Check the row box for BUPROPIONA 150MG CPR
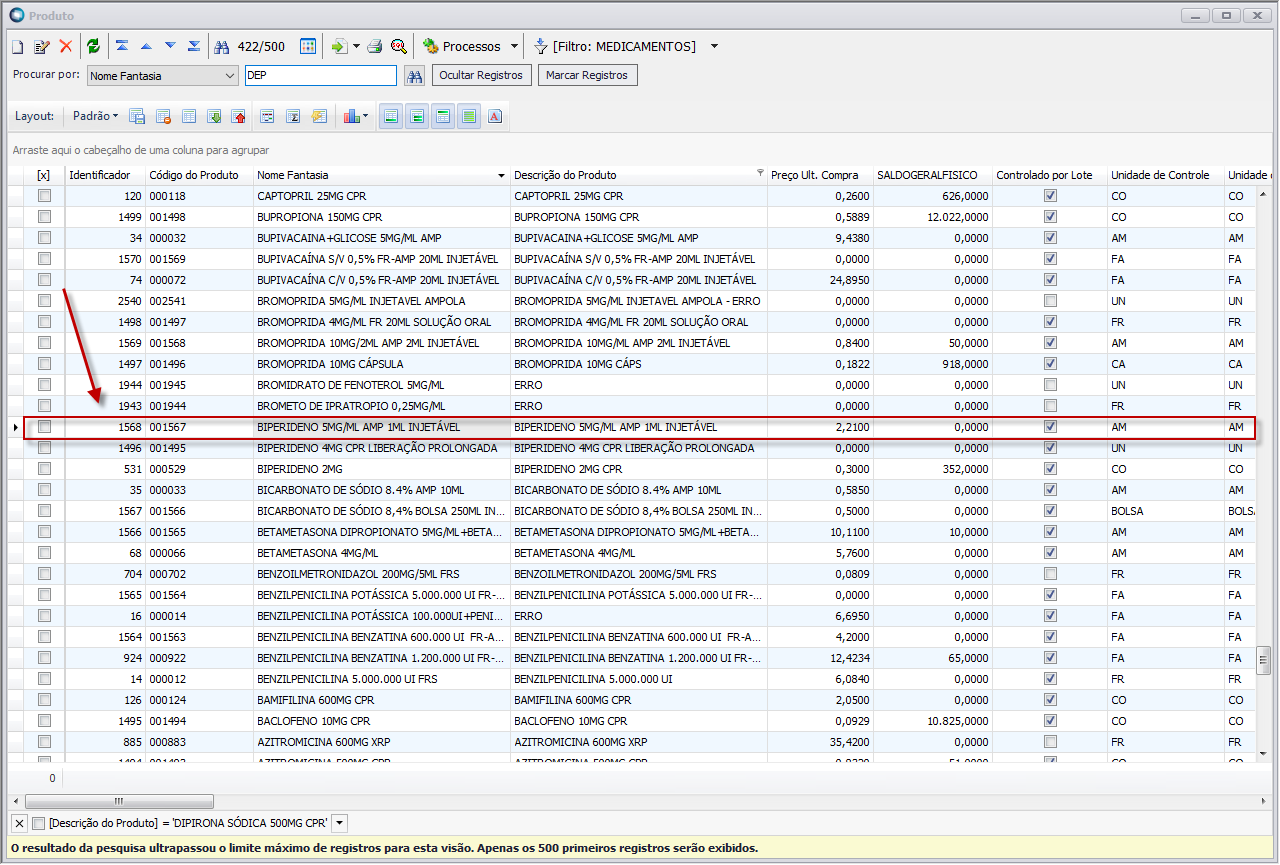The width and height of the screenshot is (1280, 865). [44, 217]
